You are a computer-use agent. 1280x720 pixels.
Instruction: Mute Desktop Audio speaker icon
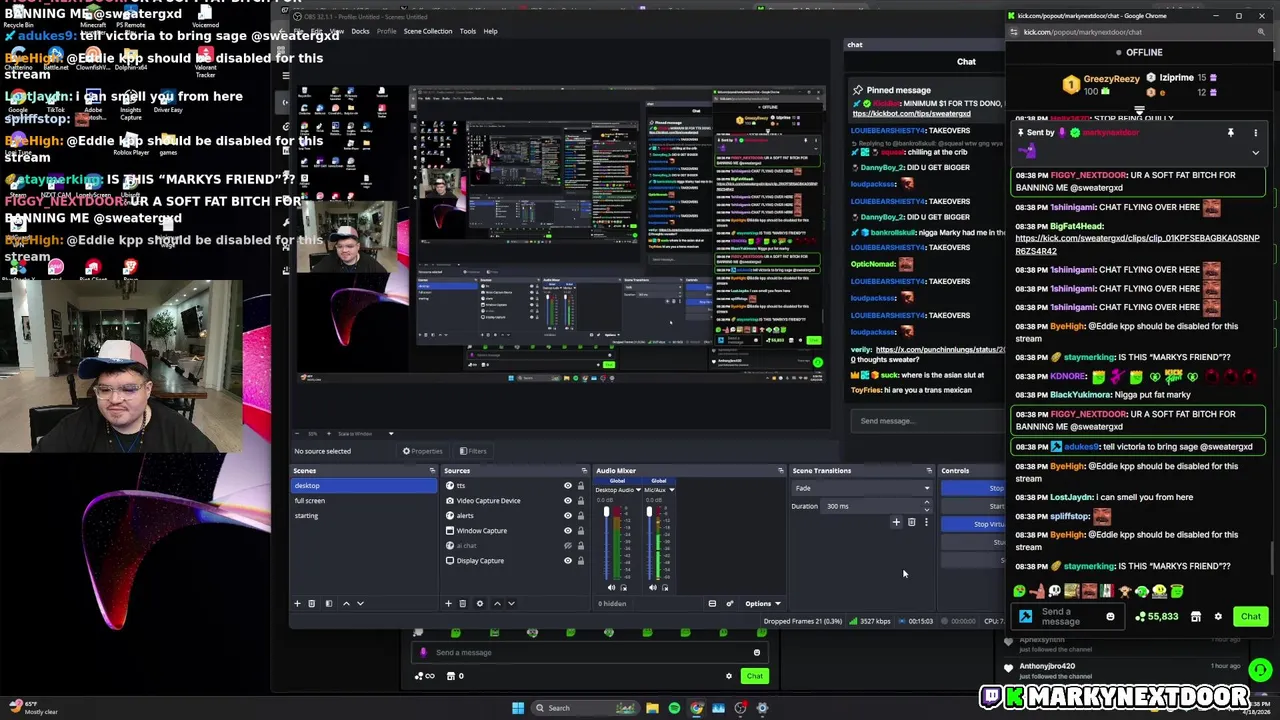[611, 587]
